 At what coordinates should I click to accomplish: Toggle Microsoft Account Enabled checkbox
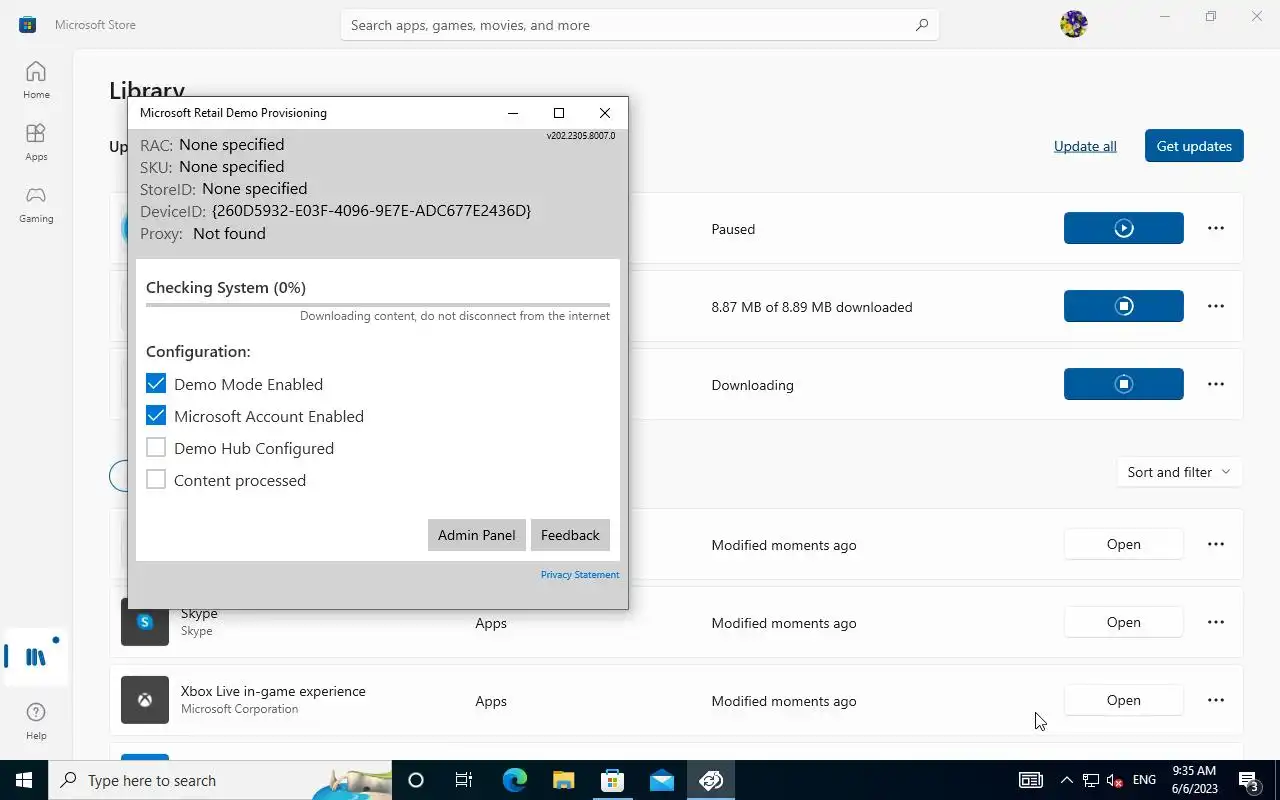click(x=156, y=415)
